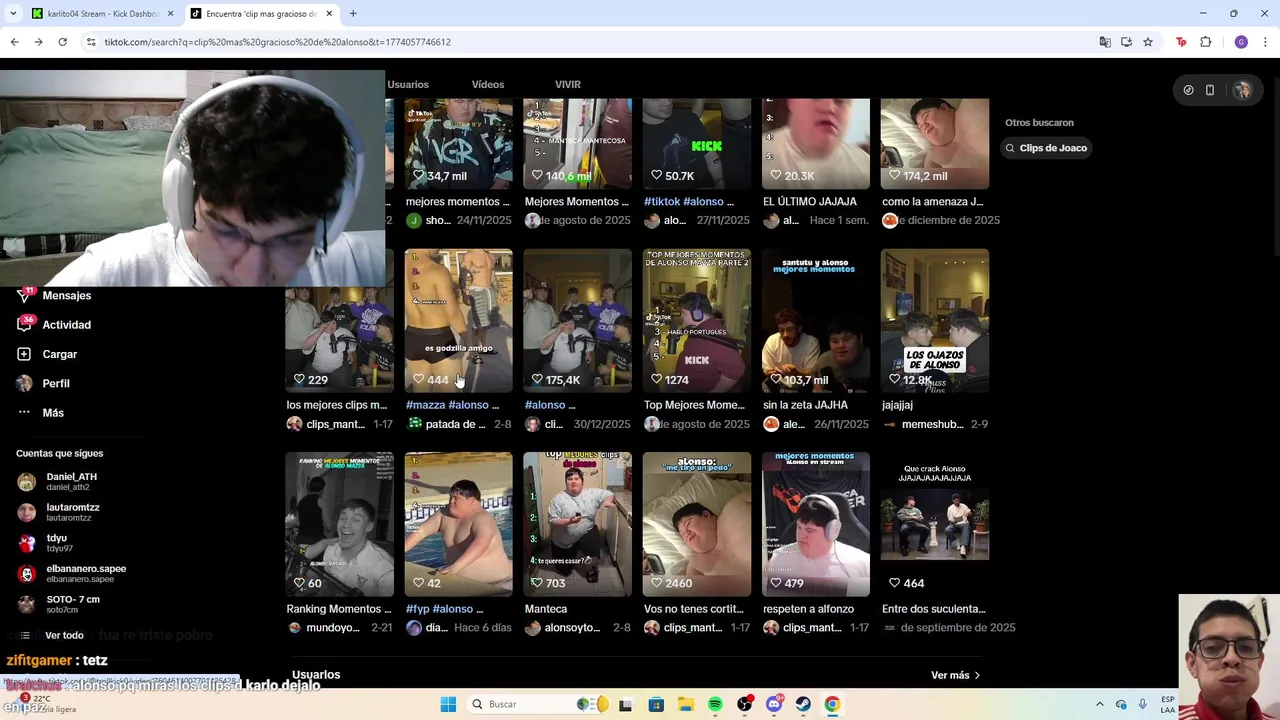The width and height of the screenshot is (1280, 720).
Task: Click the #mazza #alonso video caption
Action: 452,405
